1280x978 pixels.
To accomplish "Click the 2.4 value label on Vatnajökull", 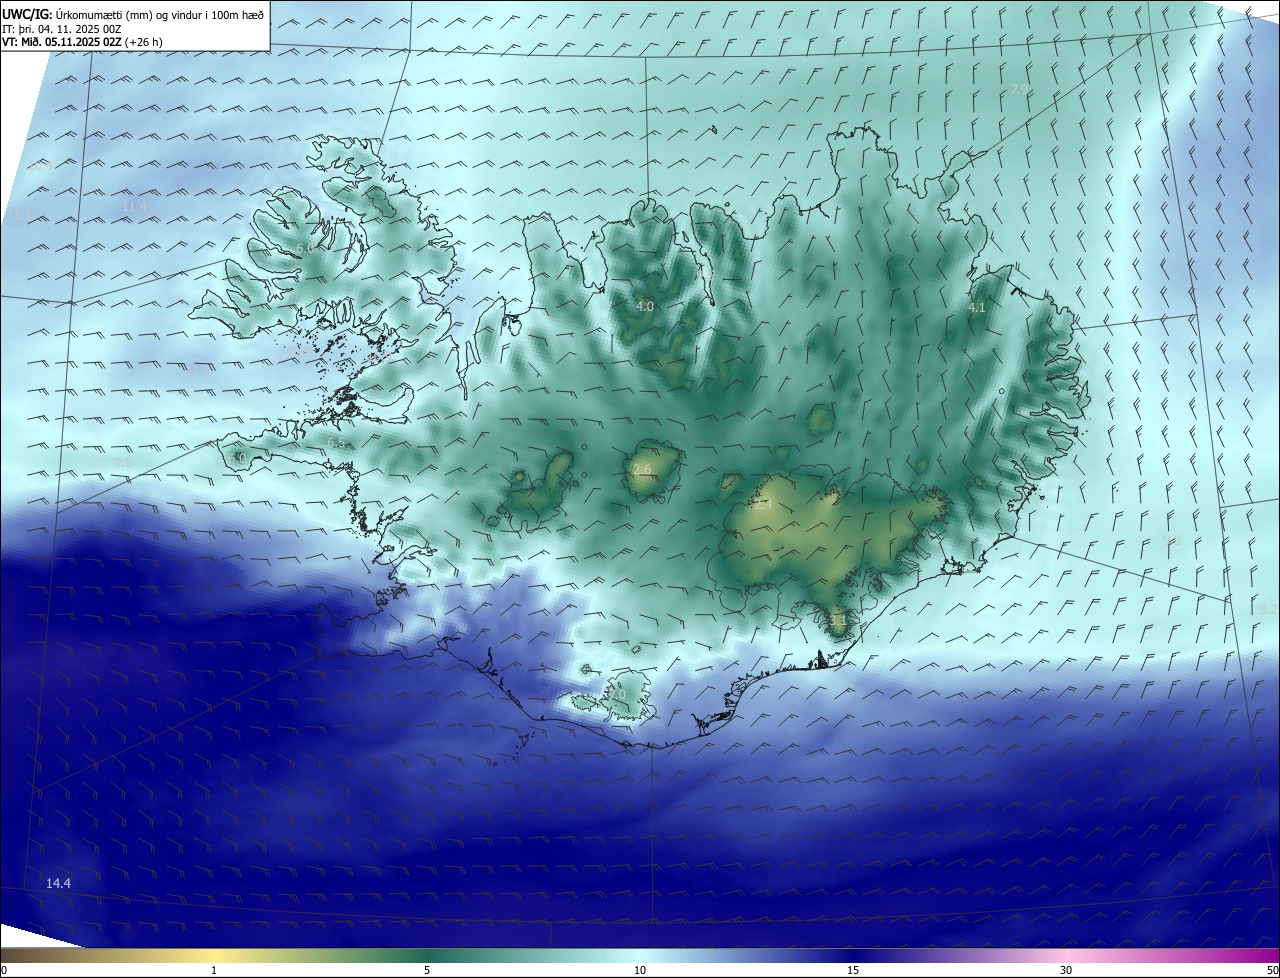I will tap(762, 505).
